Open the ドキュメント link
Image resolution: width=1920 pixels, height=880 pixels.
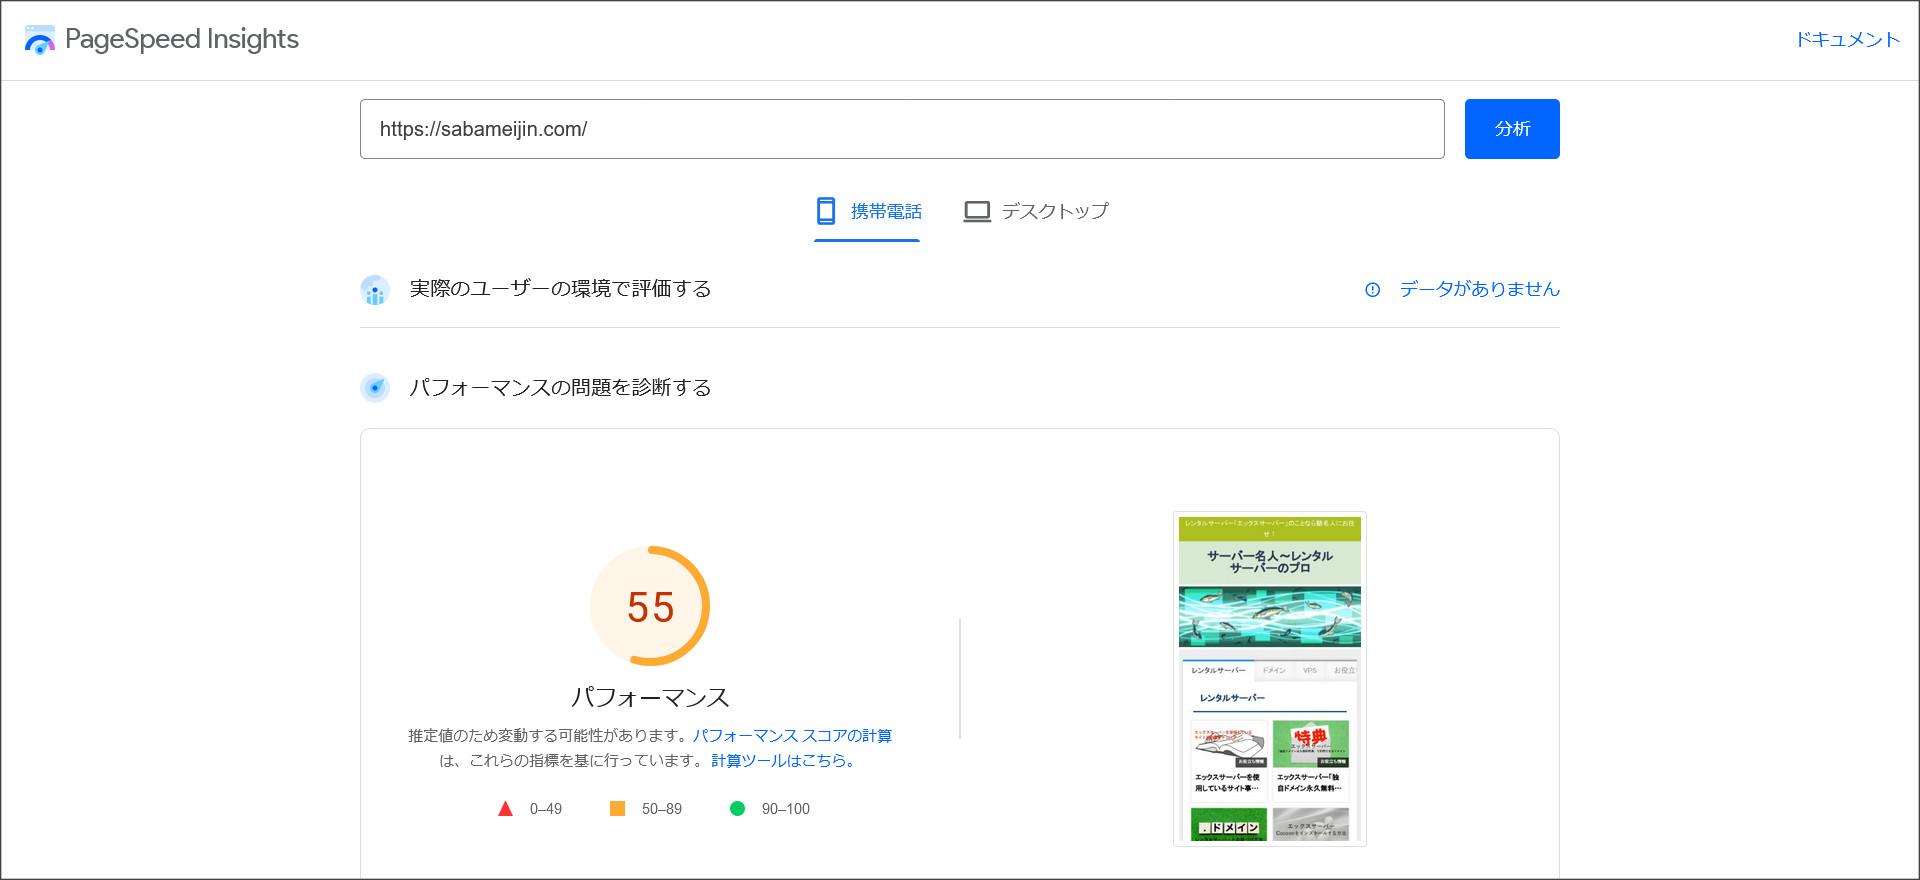click(x=1847, y=39)
